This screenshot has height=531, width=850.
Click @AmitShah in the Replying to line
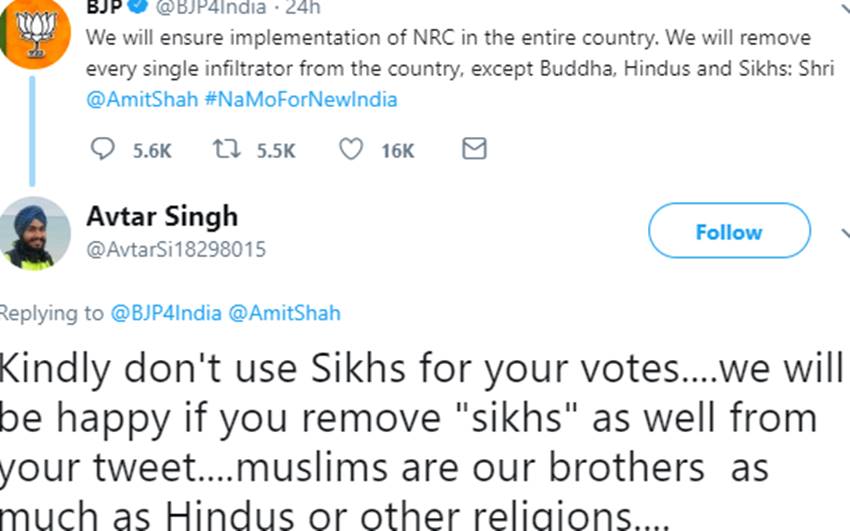(x=284, y=313)
